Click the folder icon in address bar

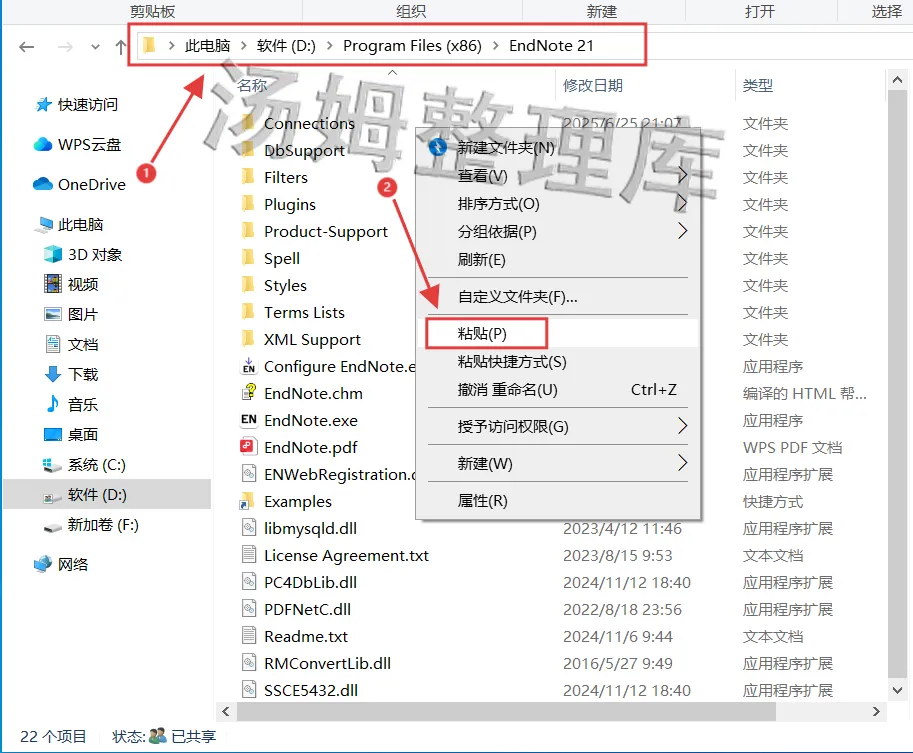(149, 45)
